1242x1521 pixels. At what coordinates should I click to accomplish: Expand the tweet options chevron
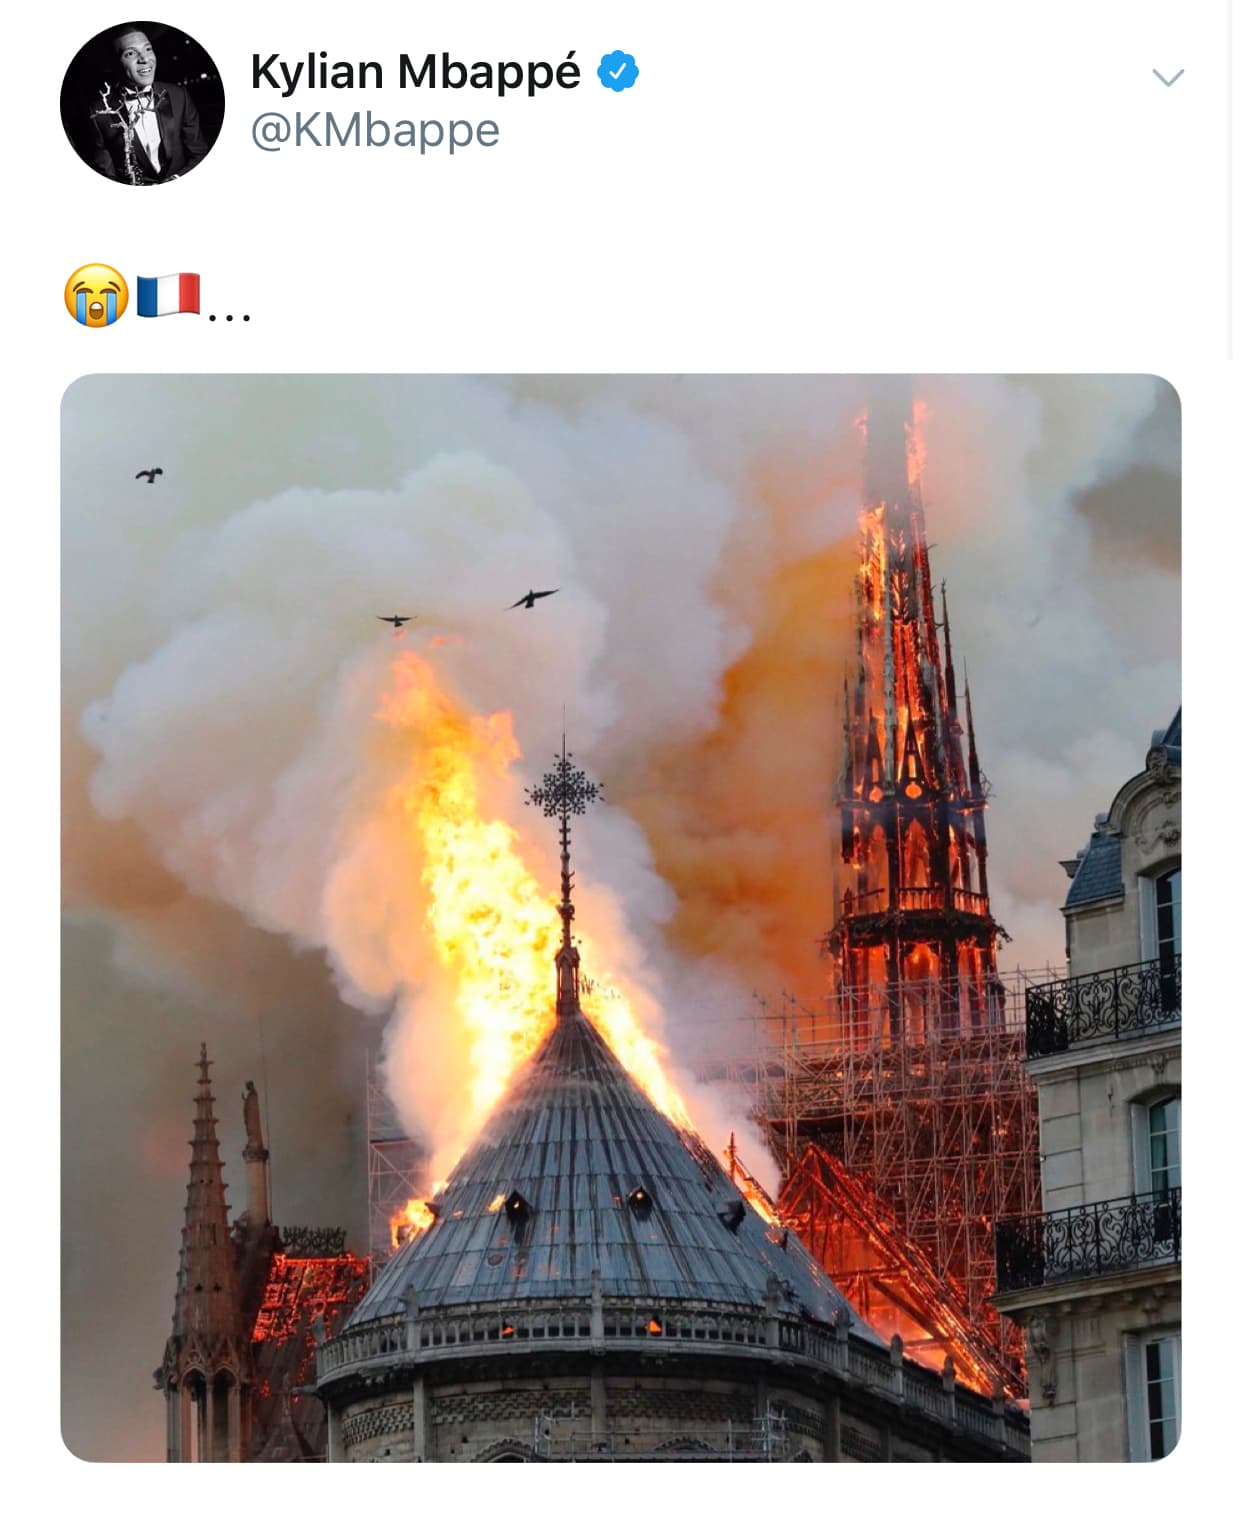(1167, 77)
